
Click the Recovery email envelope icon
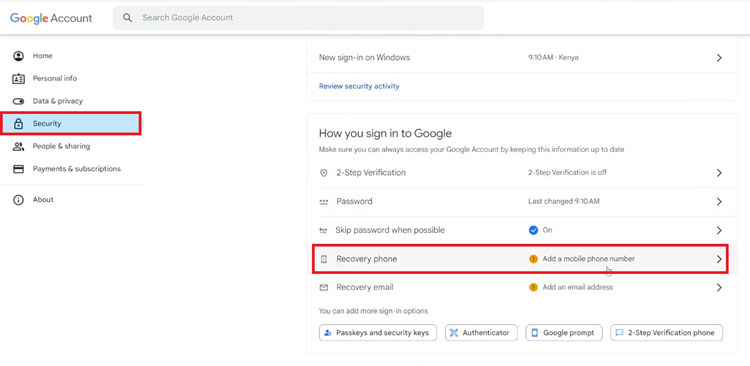(x=324, y=288)
